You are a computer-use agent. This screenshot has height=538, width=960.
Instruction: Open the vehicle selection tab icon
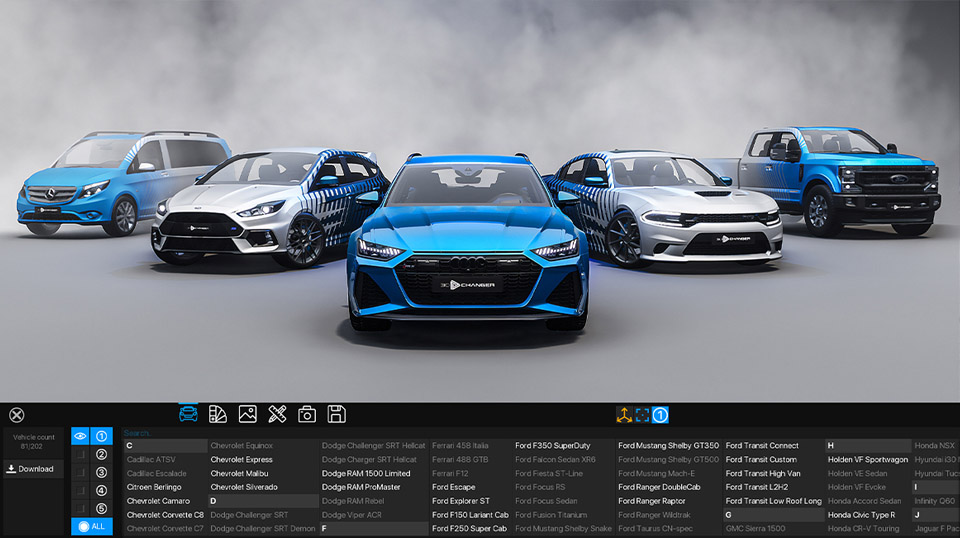pos(188,414)
